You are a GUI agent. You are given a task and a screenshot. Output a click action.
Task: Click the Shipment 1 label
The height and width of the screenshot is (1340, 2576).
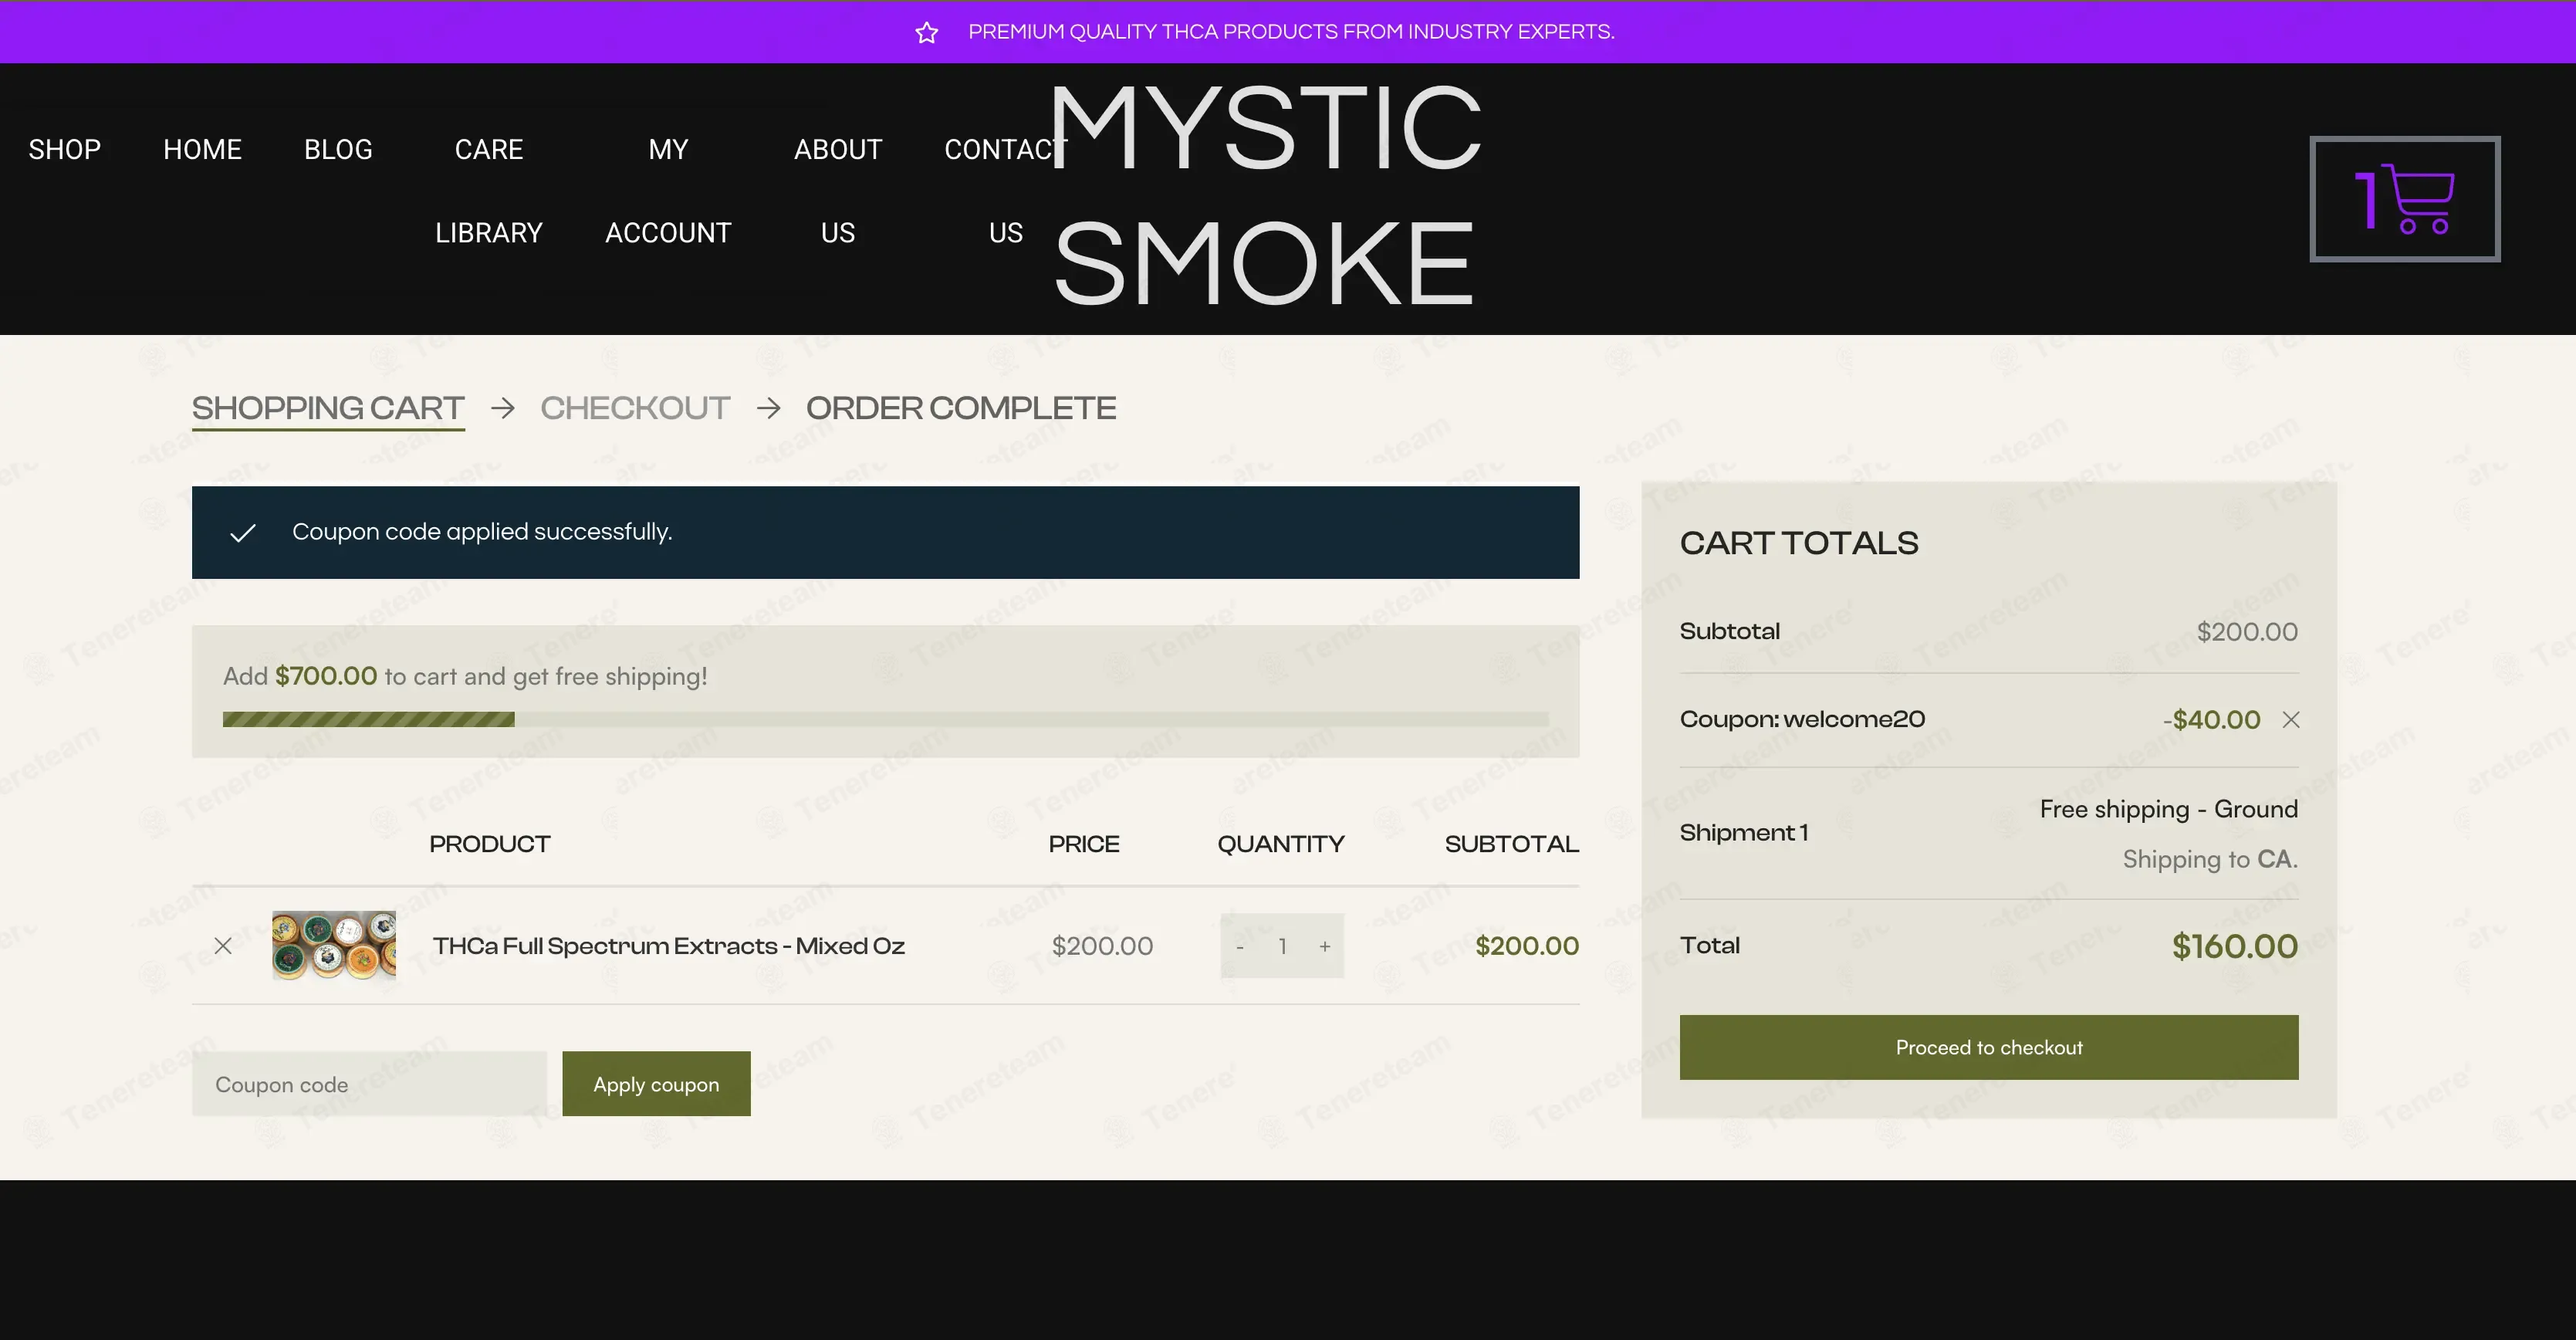pyautogui.click(x=1744, y=833)
